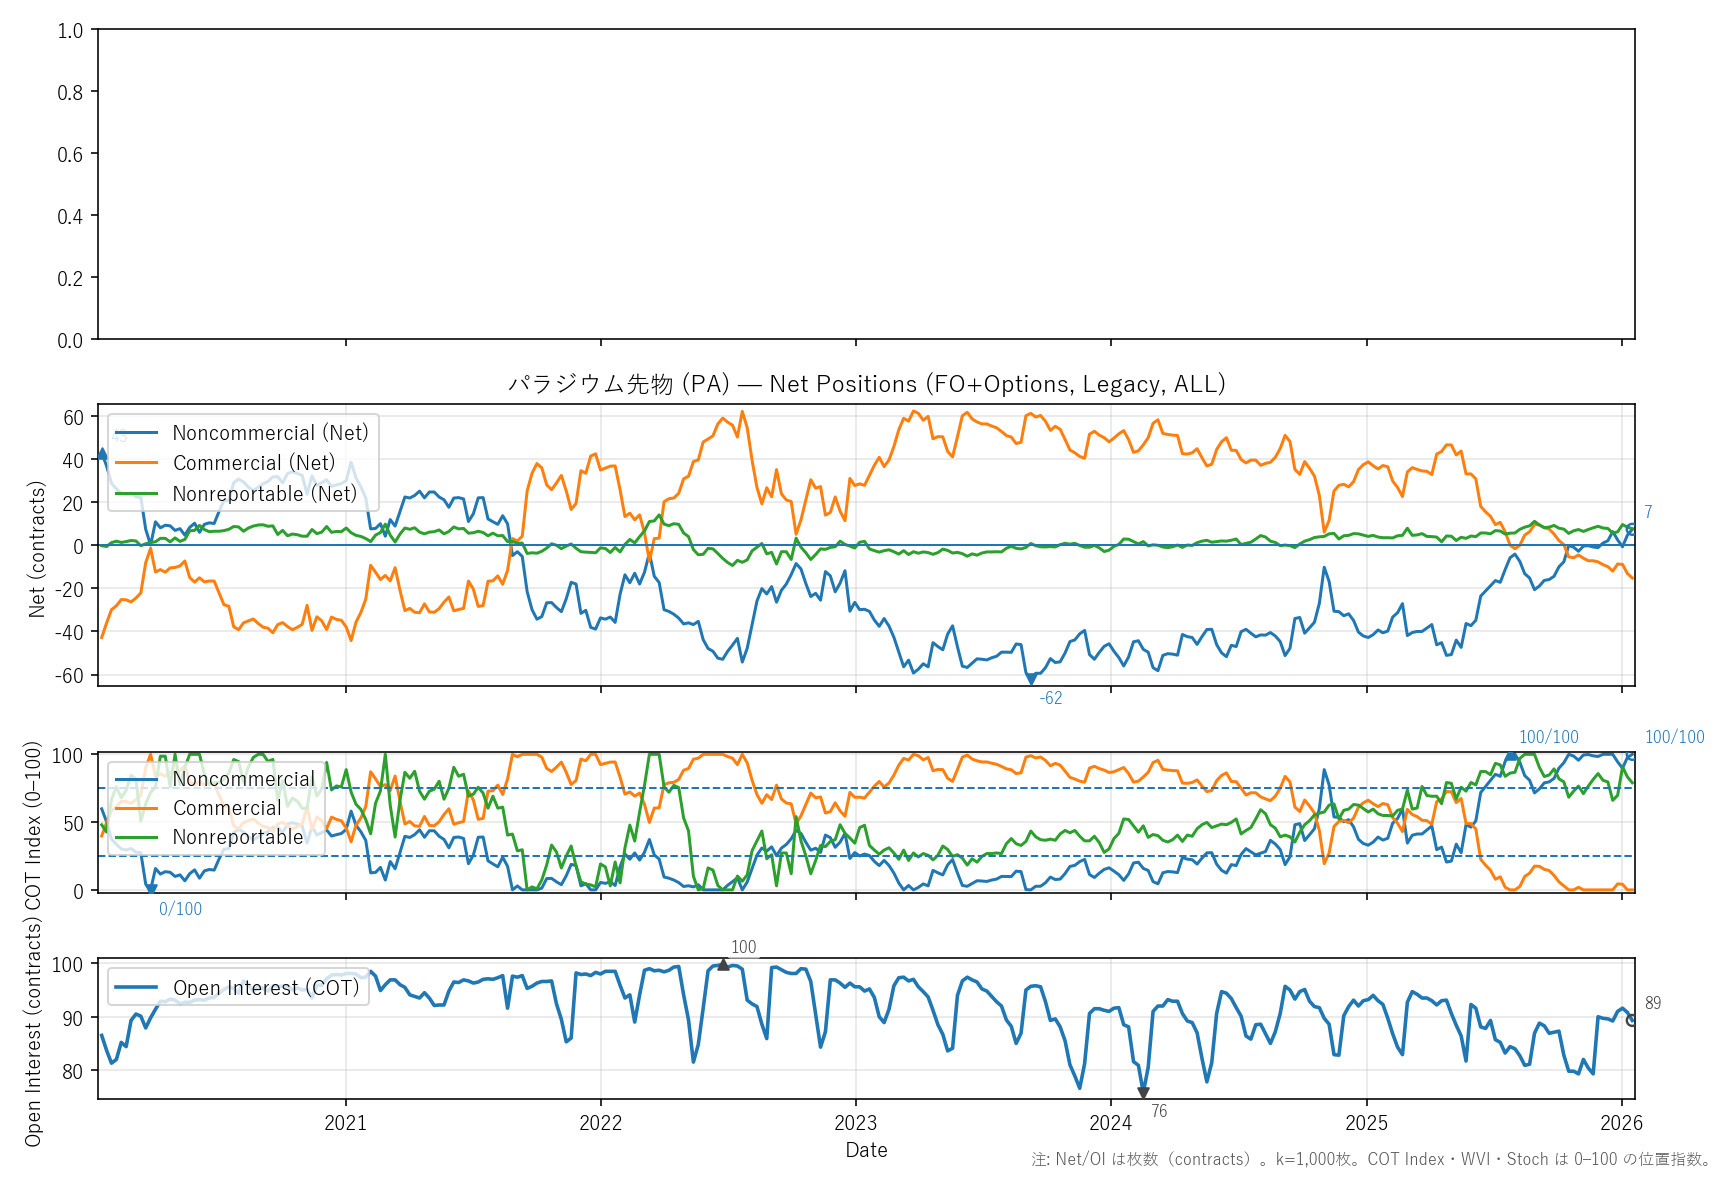Click the green line swatch for Nonreportable (Net)

(x=136, y=494)
